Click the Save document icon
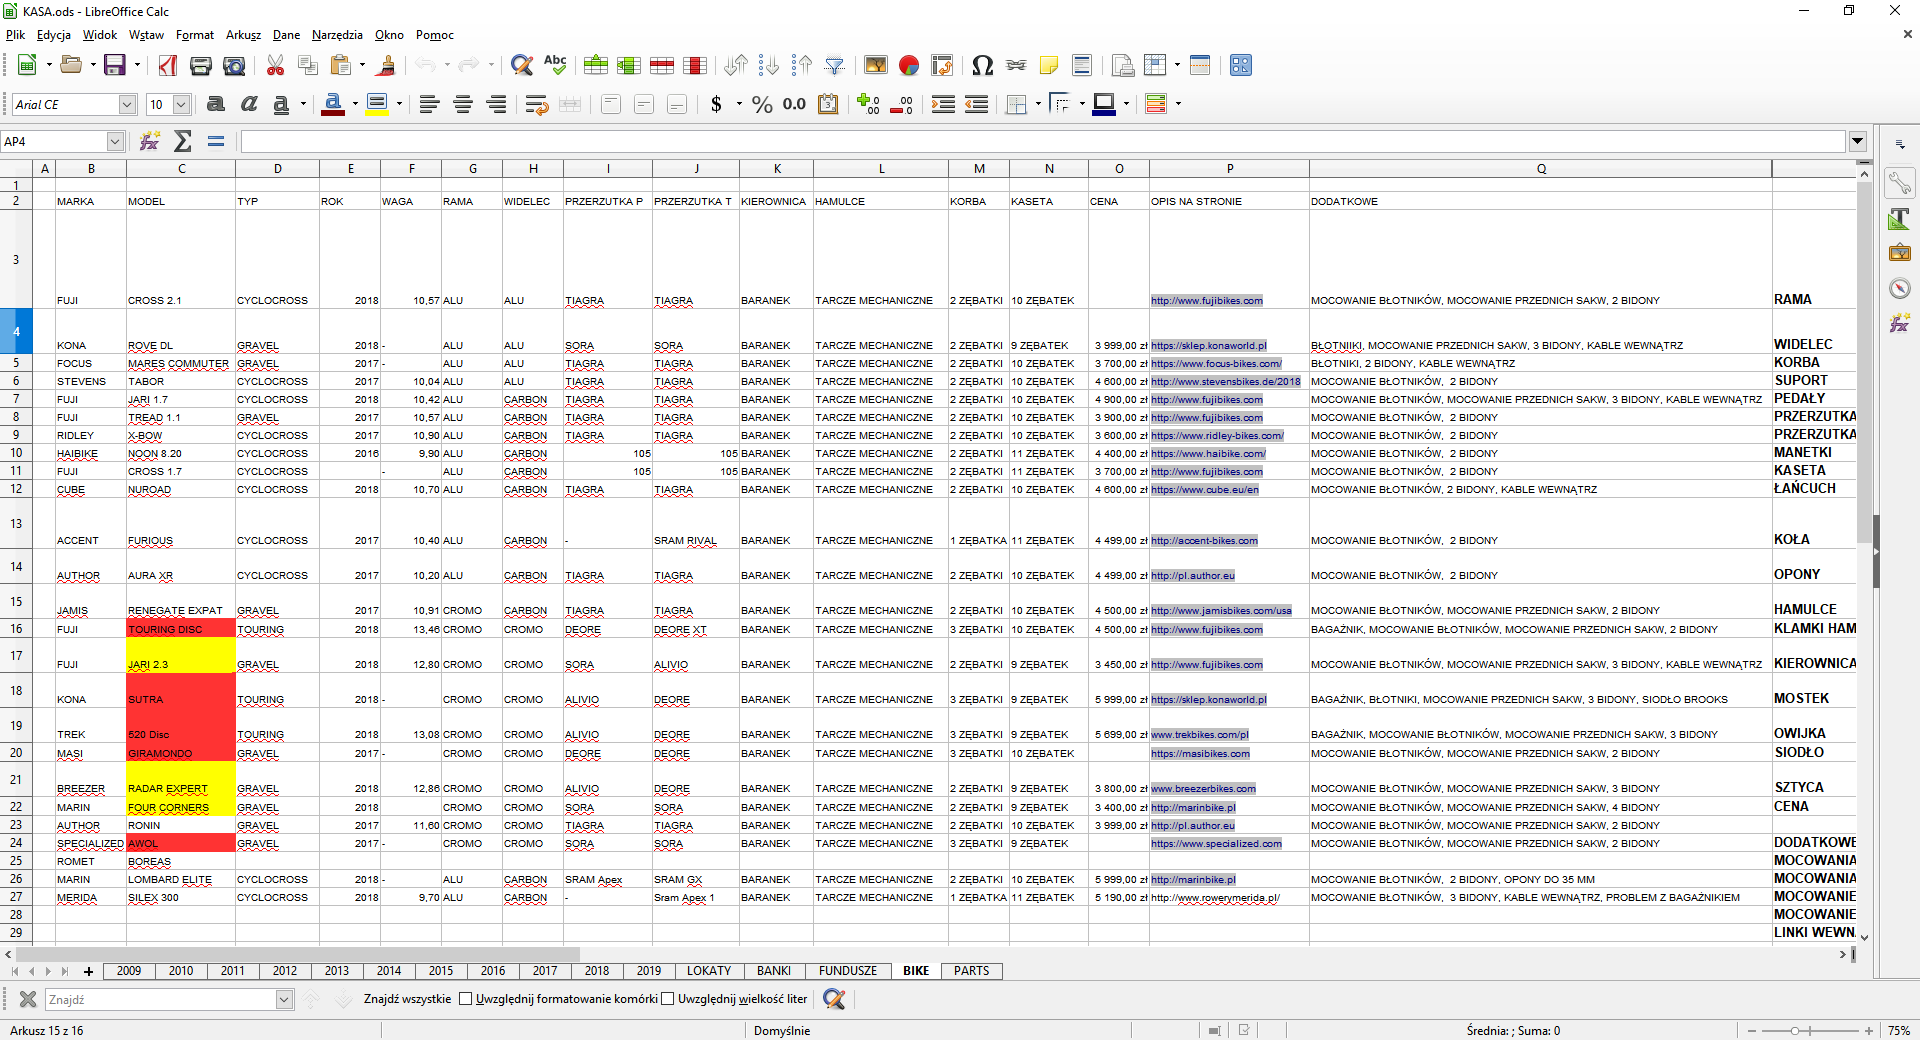The image size is (1920, 1040). 115,66
